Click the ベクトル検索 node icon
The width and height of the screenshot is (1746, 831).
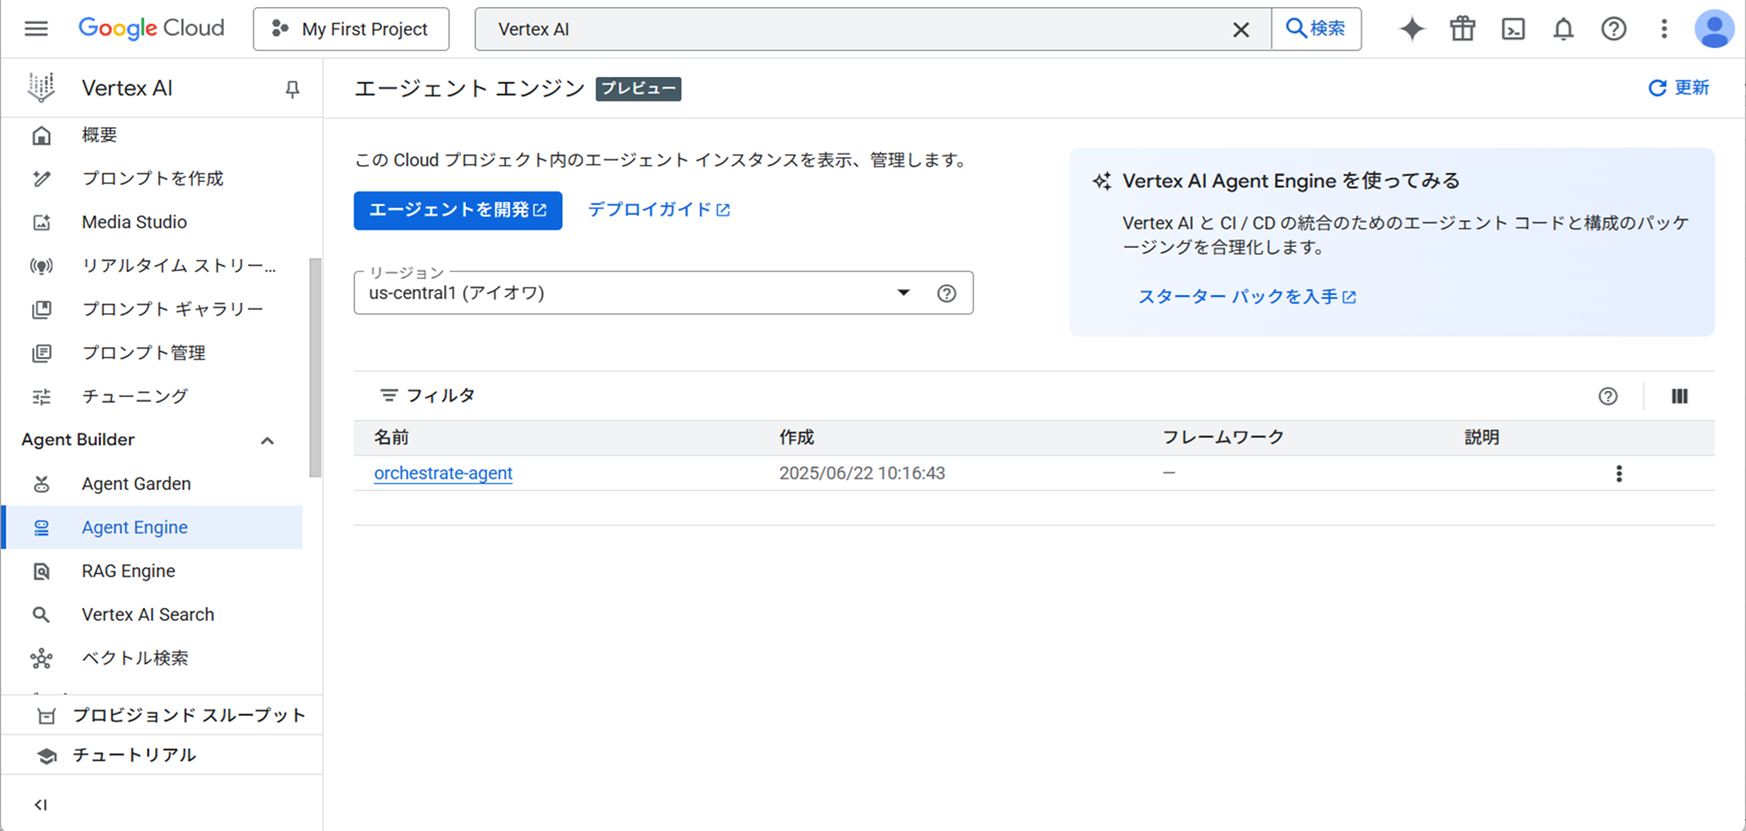tap(41, 659)
